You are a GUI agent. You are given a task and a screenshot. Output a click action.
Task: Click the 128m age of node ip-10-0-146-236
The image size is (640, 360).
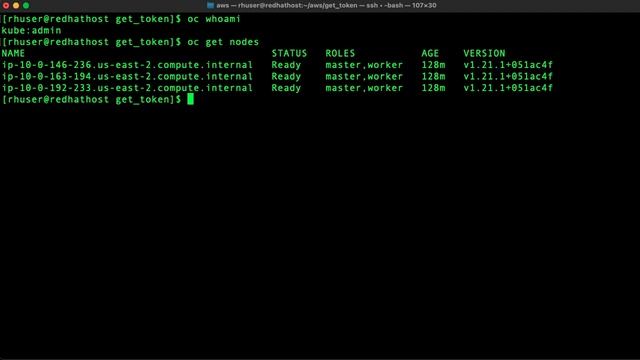pyautogui.click(x=433, y=65)
